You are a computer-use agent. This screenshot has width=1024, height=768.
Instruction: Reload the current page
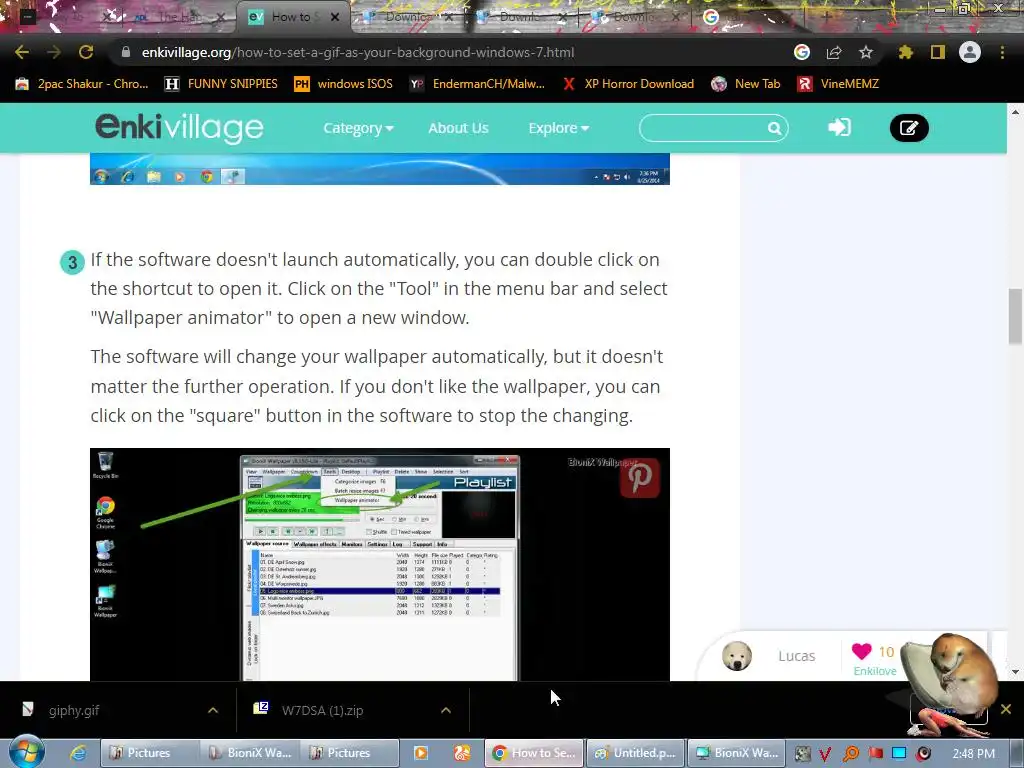click(86, 52)
